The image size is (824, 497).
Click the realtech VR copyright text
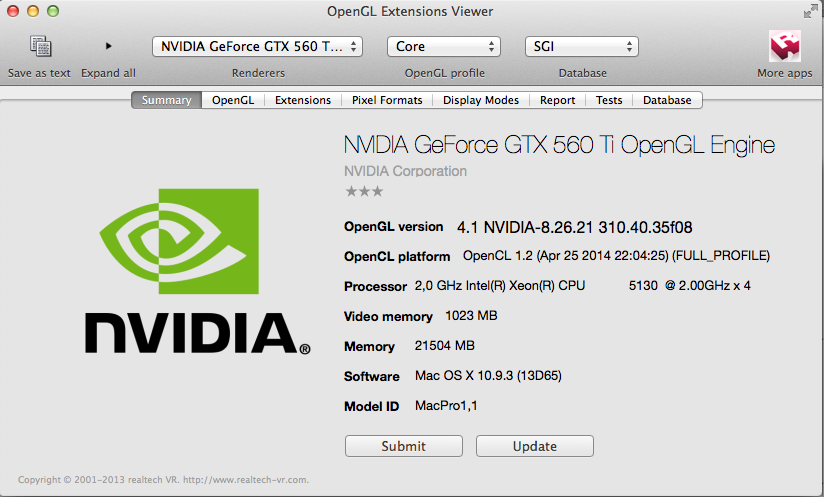163,480
